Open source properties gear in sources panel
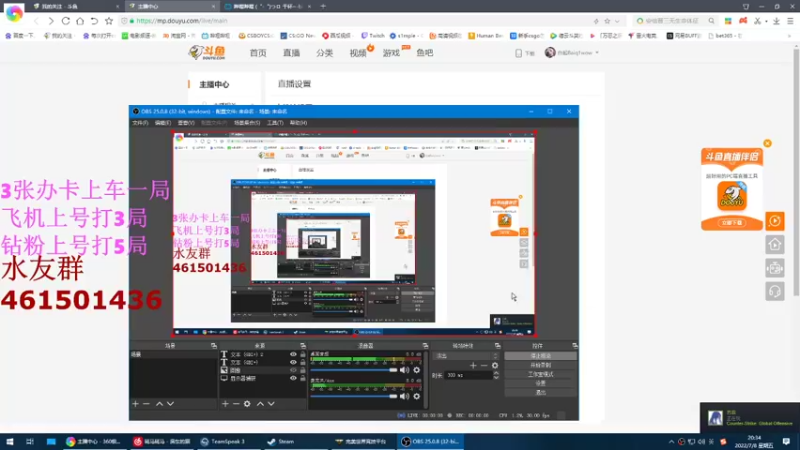Image resolution: width=800 pixels, height=450 pixels. (247, 404)
